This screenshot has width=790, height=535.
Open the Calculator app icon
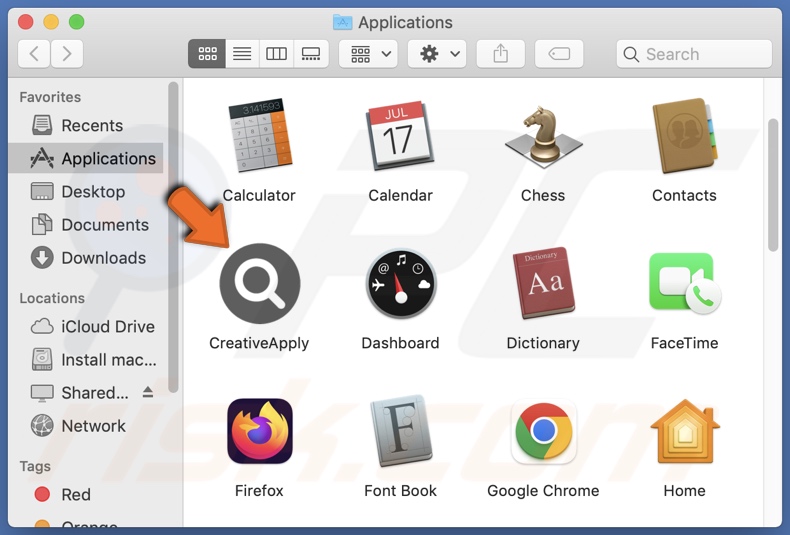[260, 136]
